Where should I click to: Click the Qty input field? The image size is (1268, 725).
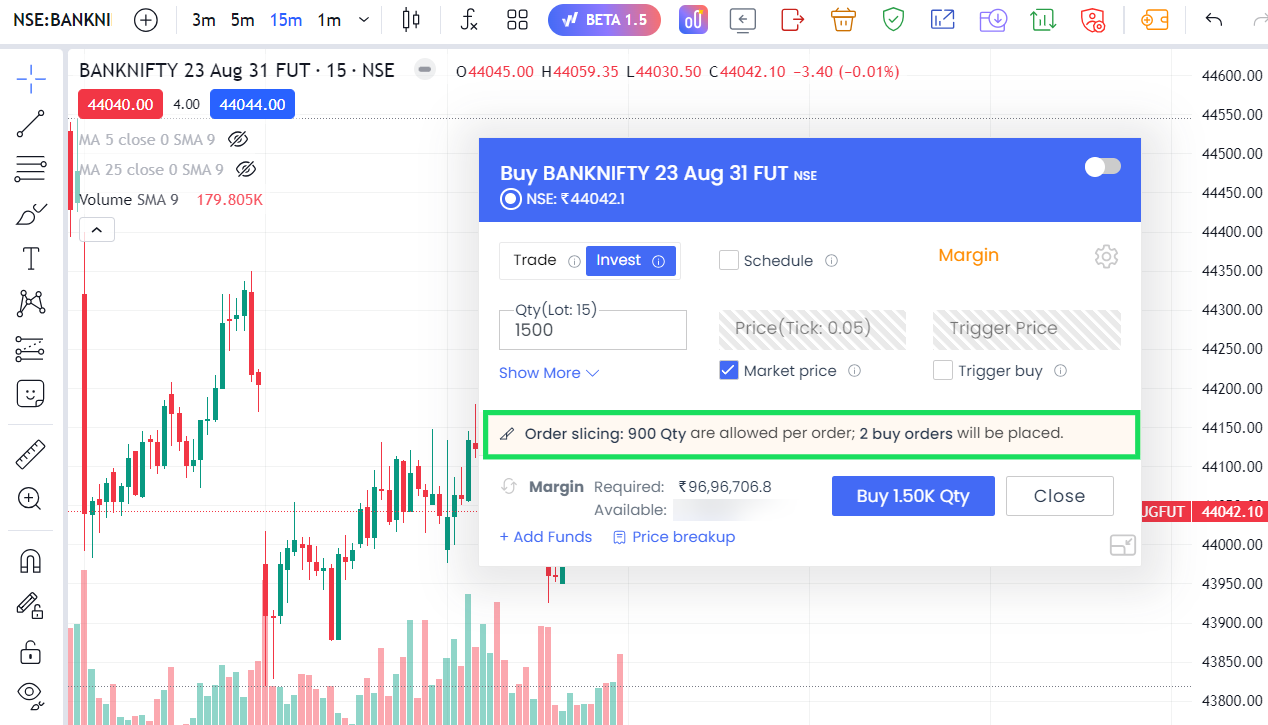(x=593, y=330)
